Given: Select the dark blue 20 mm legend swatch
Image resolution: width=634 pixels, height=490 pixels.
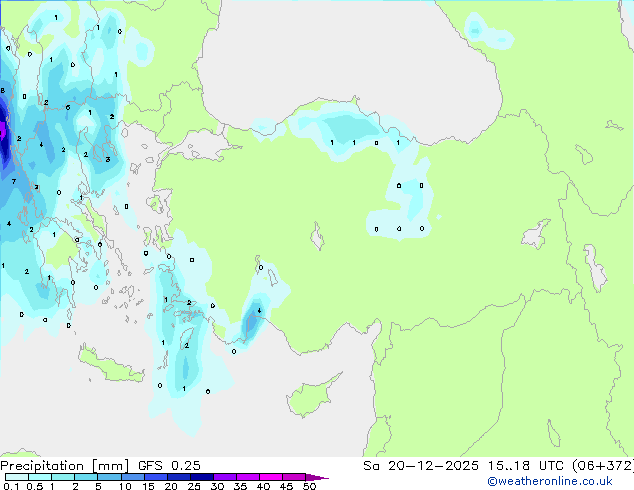Looking at the screenshot, I should (182, 478).
